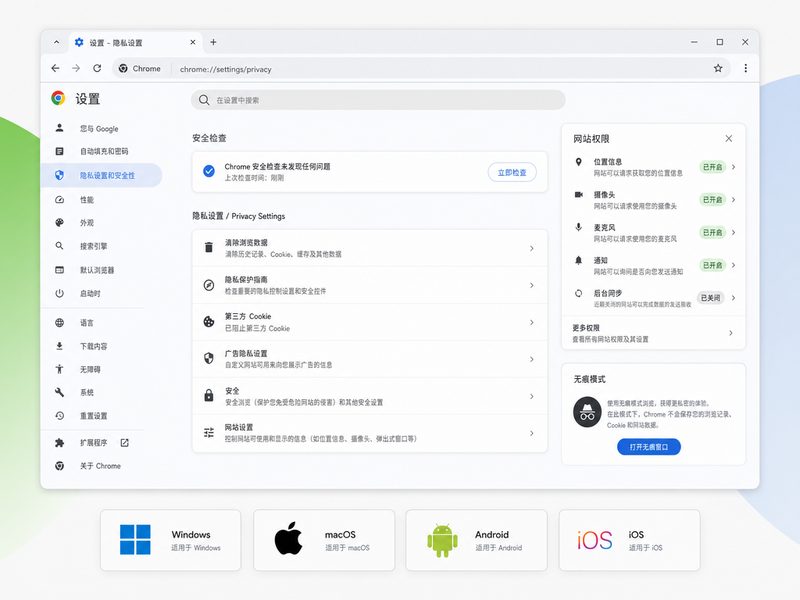
Task: Click the 默认浏览器 browser icon in sidebar
Action: click(59, 269)
